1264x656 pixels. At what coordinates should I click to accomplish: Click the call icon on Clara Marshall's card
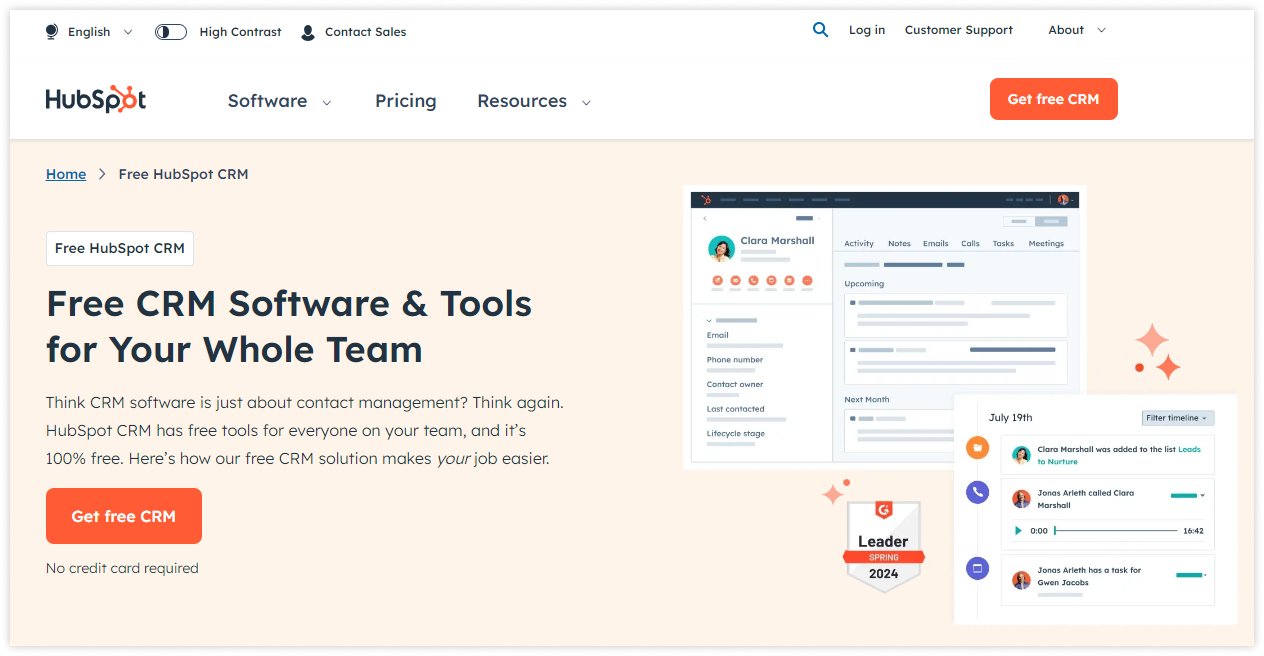point(753,281)
